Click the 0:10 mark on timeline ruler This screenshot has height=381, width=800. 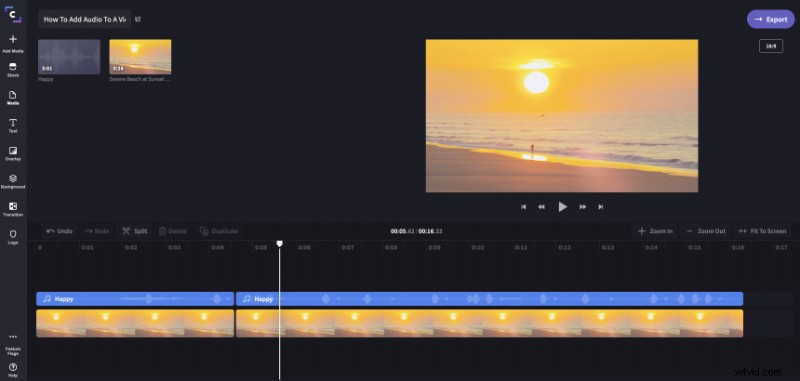click(478, 247)
